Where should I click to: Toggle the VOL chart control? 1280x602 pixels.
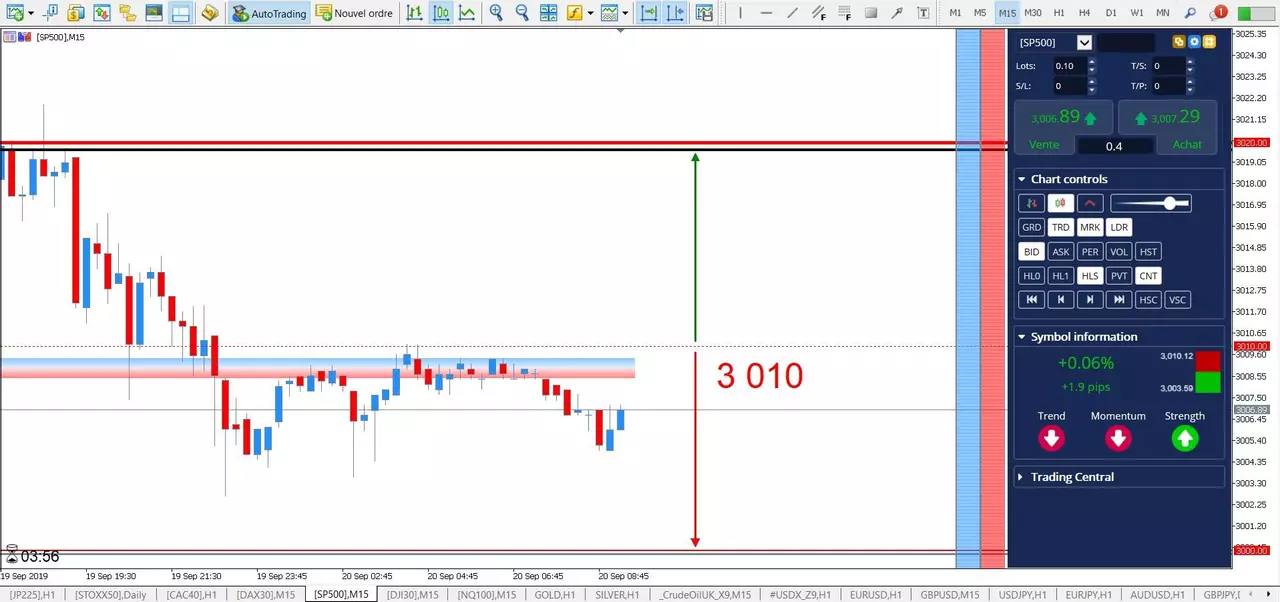point(1119,252)
